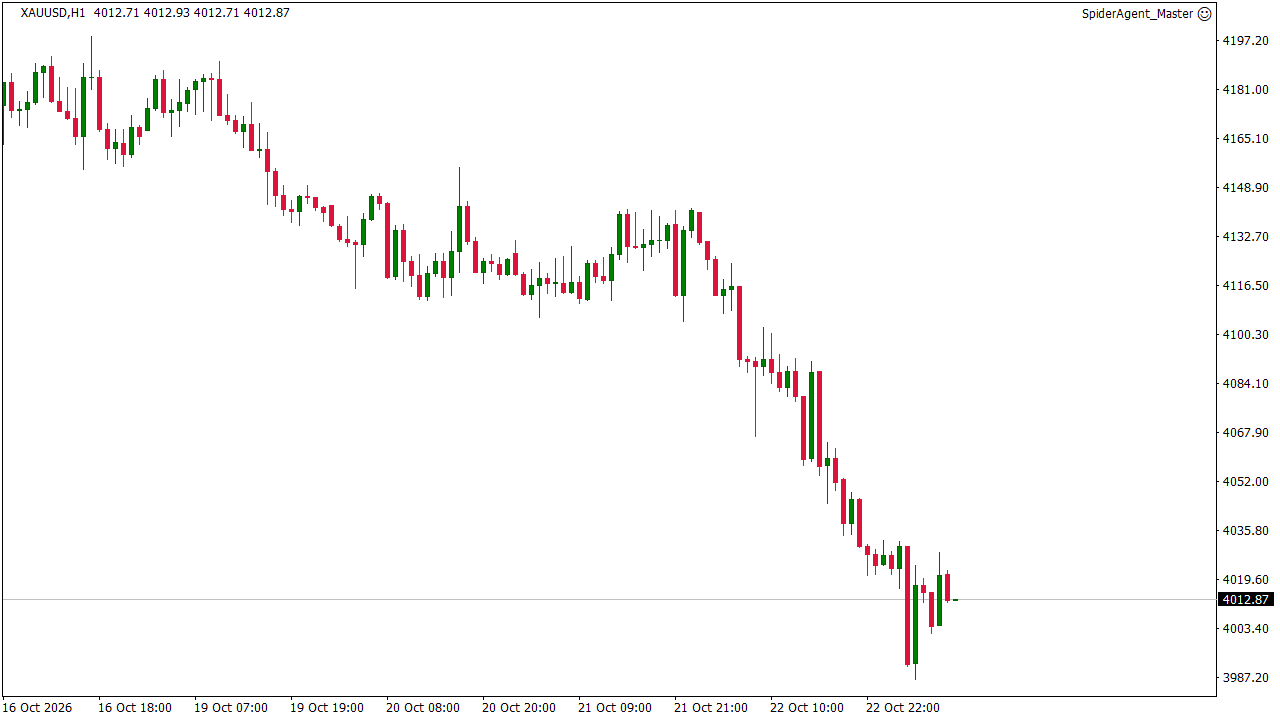
Task: Click the 16 Oct 2026 date label
Action: (x=37, y=708)
